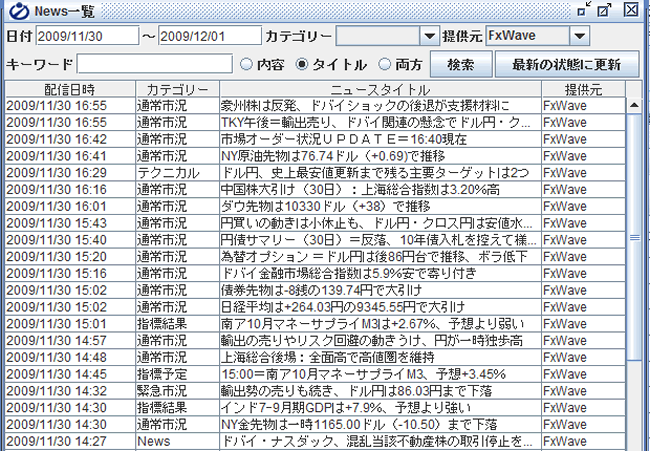The width and height of the screenshot is (650, 451).
Task: Select the 両方 radio button
Action: click(x=385, y=64)
